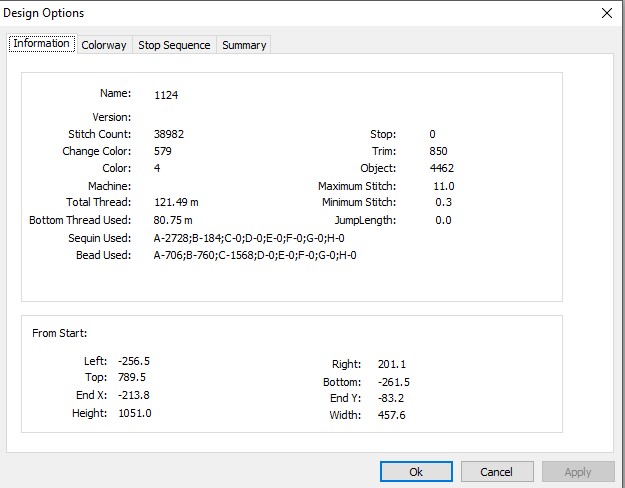Screen dimensions: 625x488
Task: Click the Stitch Count value 38982
Action: coord(169,134)
